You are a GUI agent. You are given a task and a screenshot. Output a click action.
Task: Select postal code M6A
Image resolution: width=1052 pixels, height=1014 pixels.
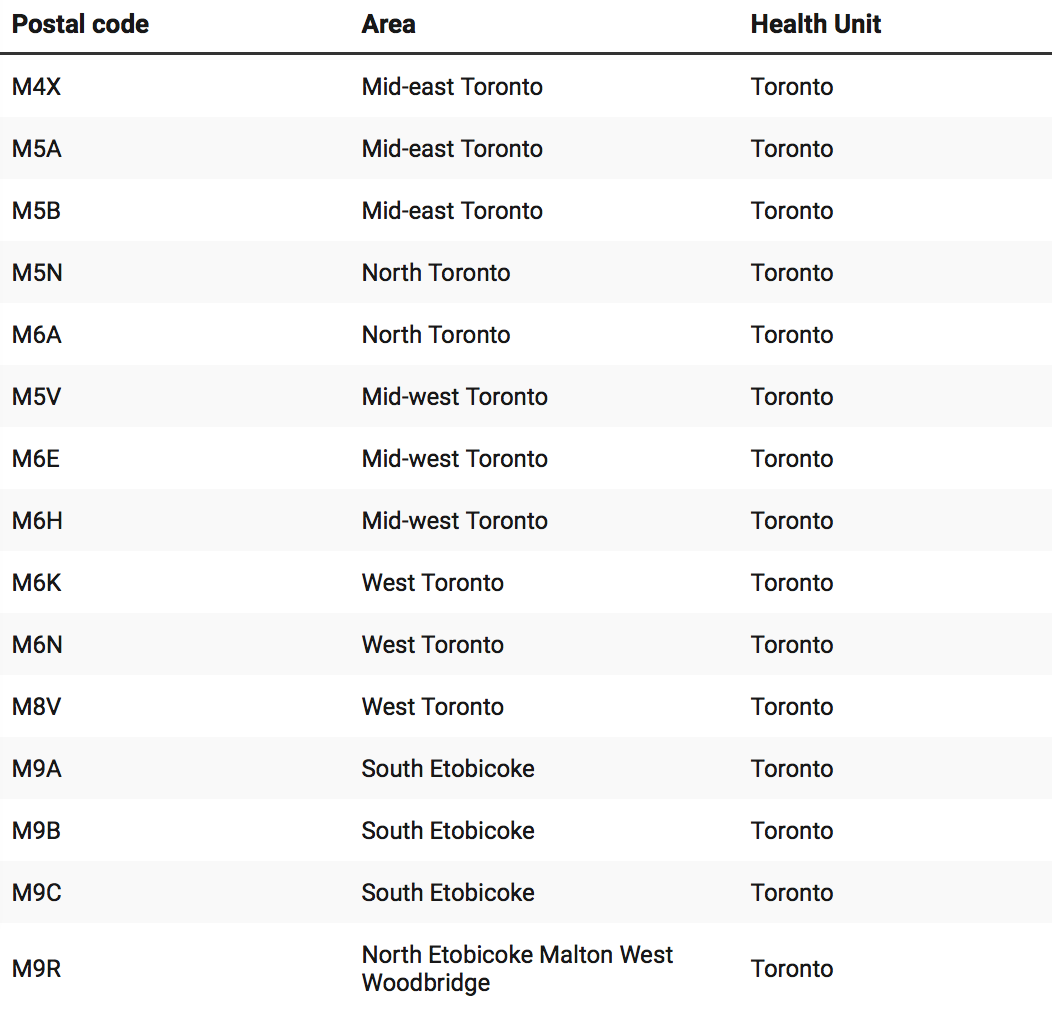click(x=37, y=335)
